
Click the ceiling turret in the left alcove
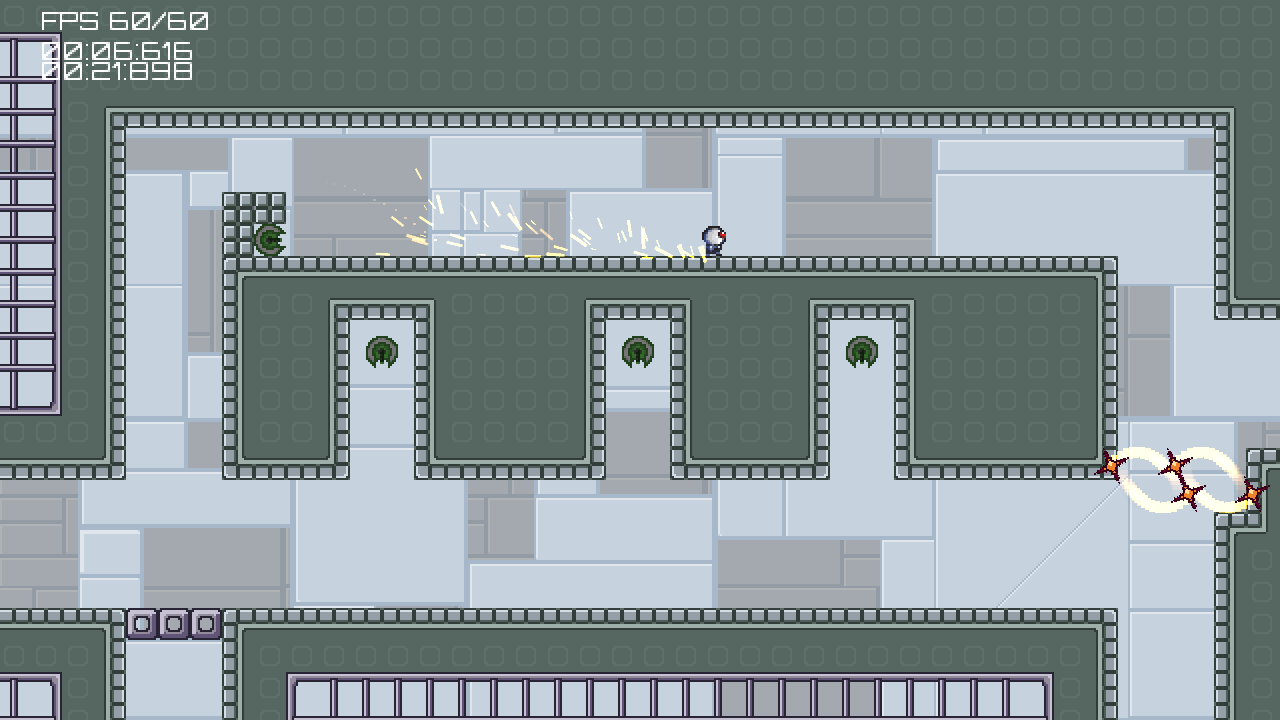pyautogui.click(x=382, y=352)
